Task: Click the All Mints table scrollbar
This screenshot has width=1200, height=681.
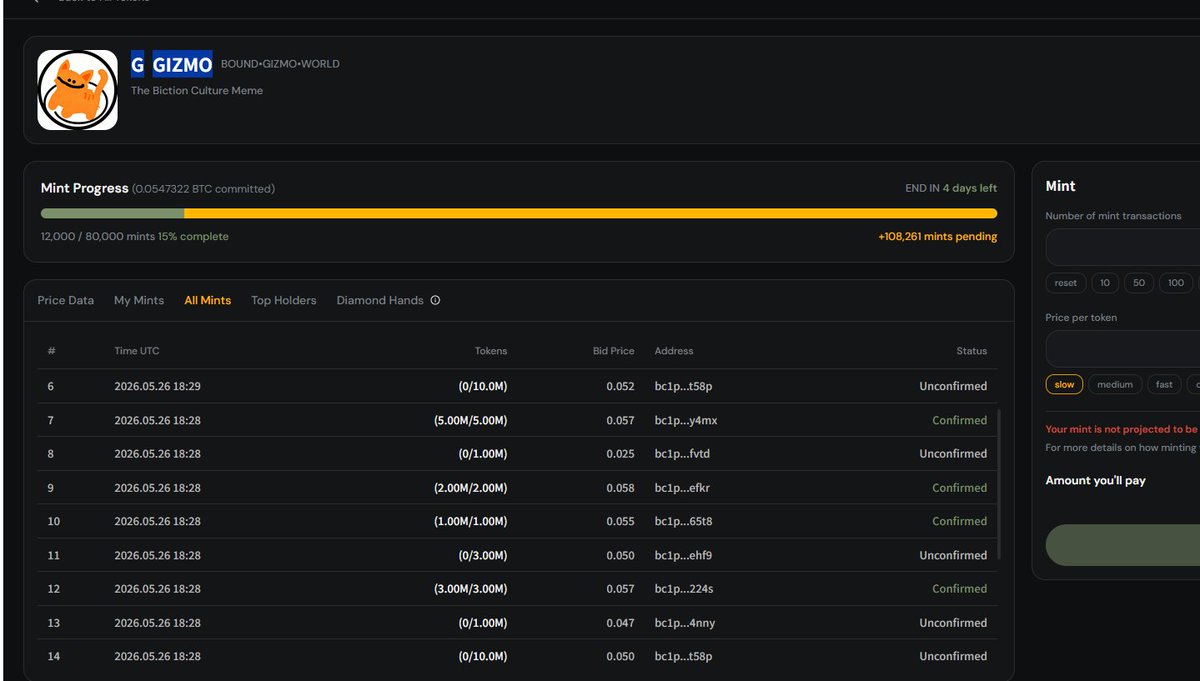Action: pyautogui.click(x=998, y=485)
